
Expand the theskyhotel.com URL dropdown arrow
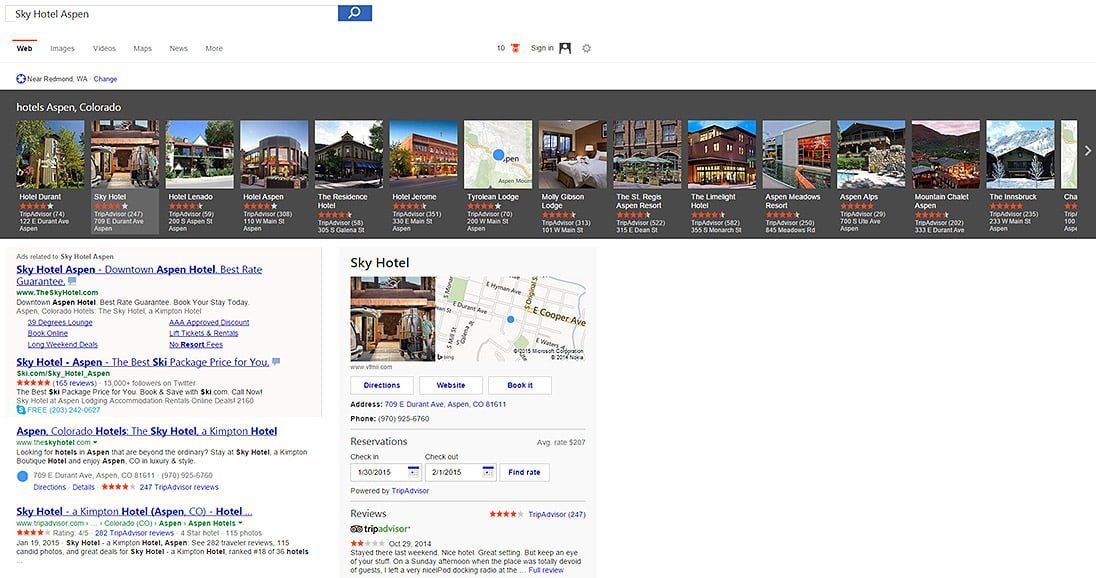95,442
